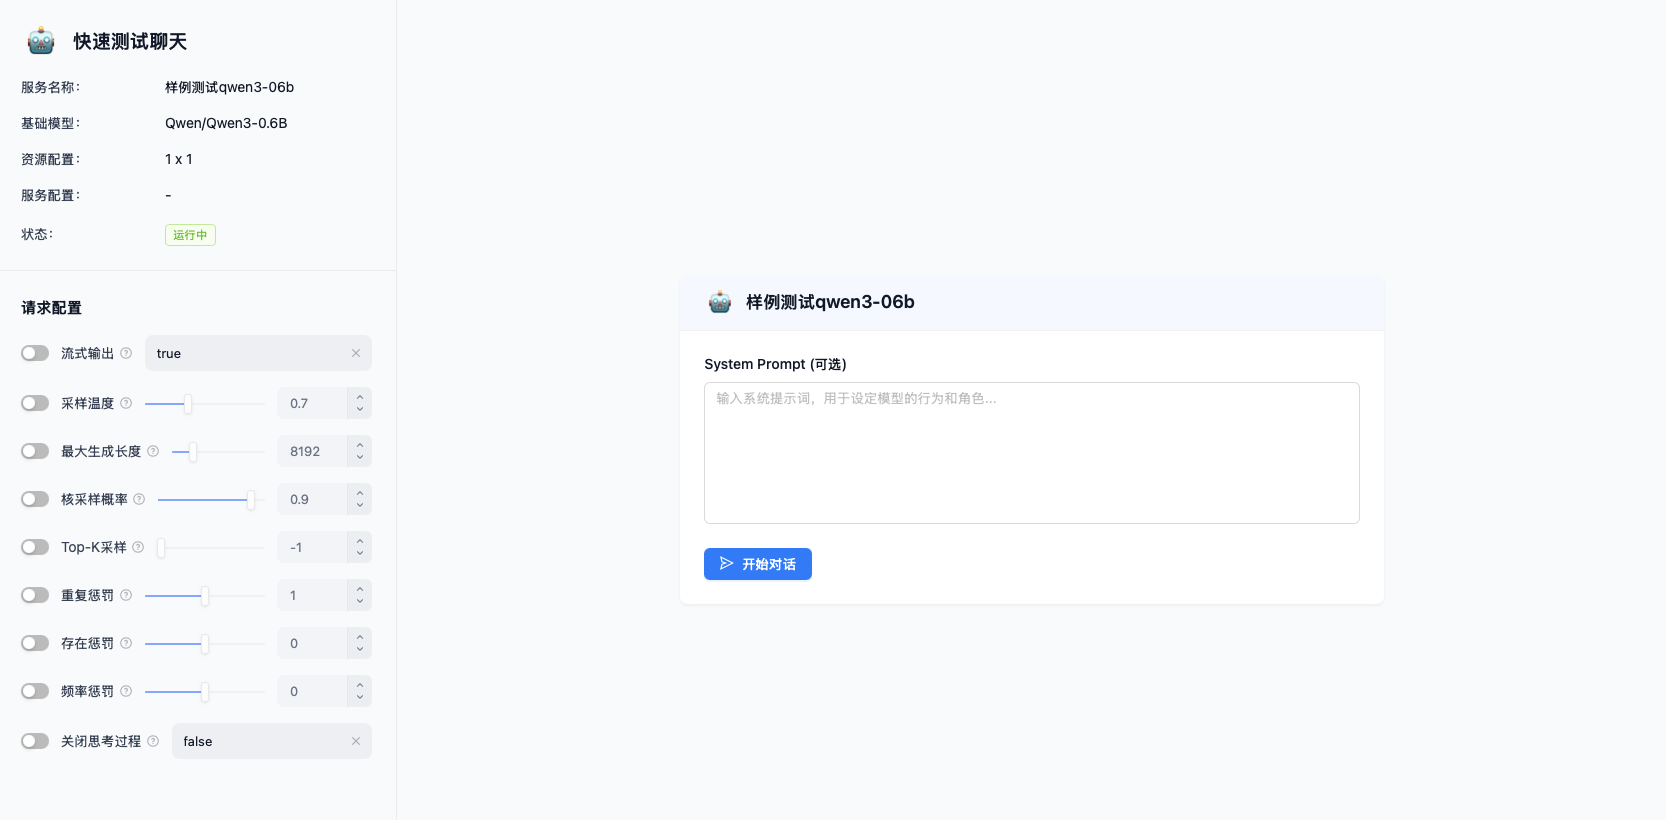Open the 流式输出 true dropdown
Image resolution: width=1666 pixels, height=820 pixels.
(x=250, y=353)
